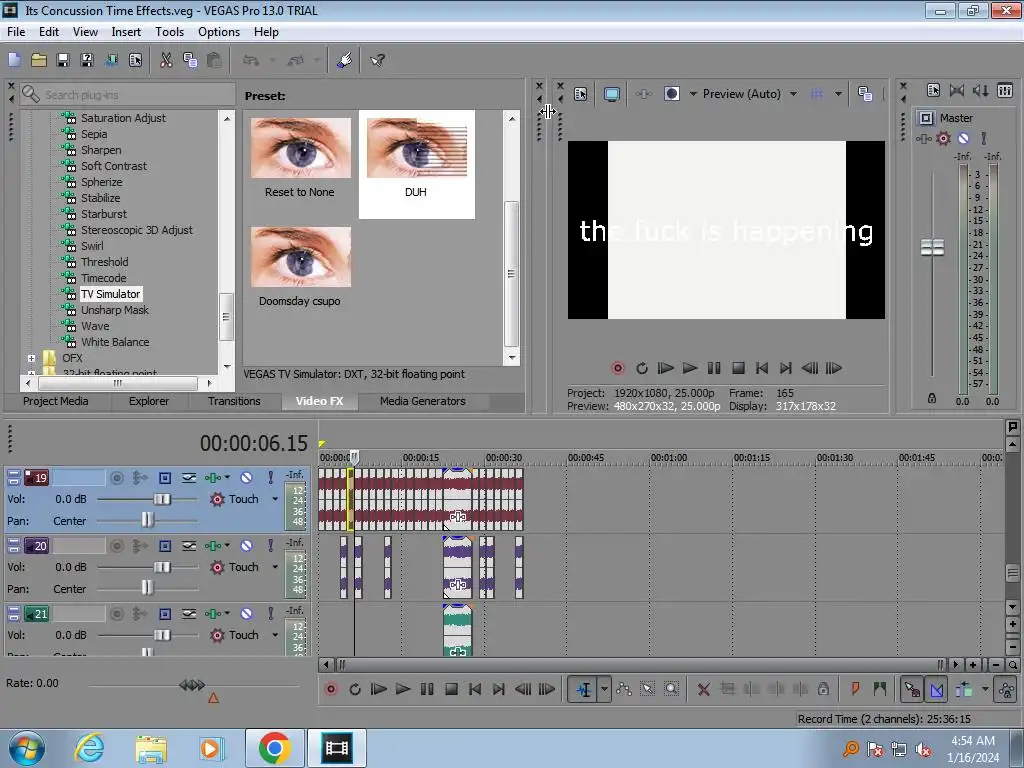This screenshot has width=1024, height=768.
Task: Click the Undo arrow icon
Action: point(251,60)
